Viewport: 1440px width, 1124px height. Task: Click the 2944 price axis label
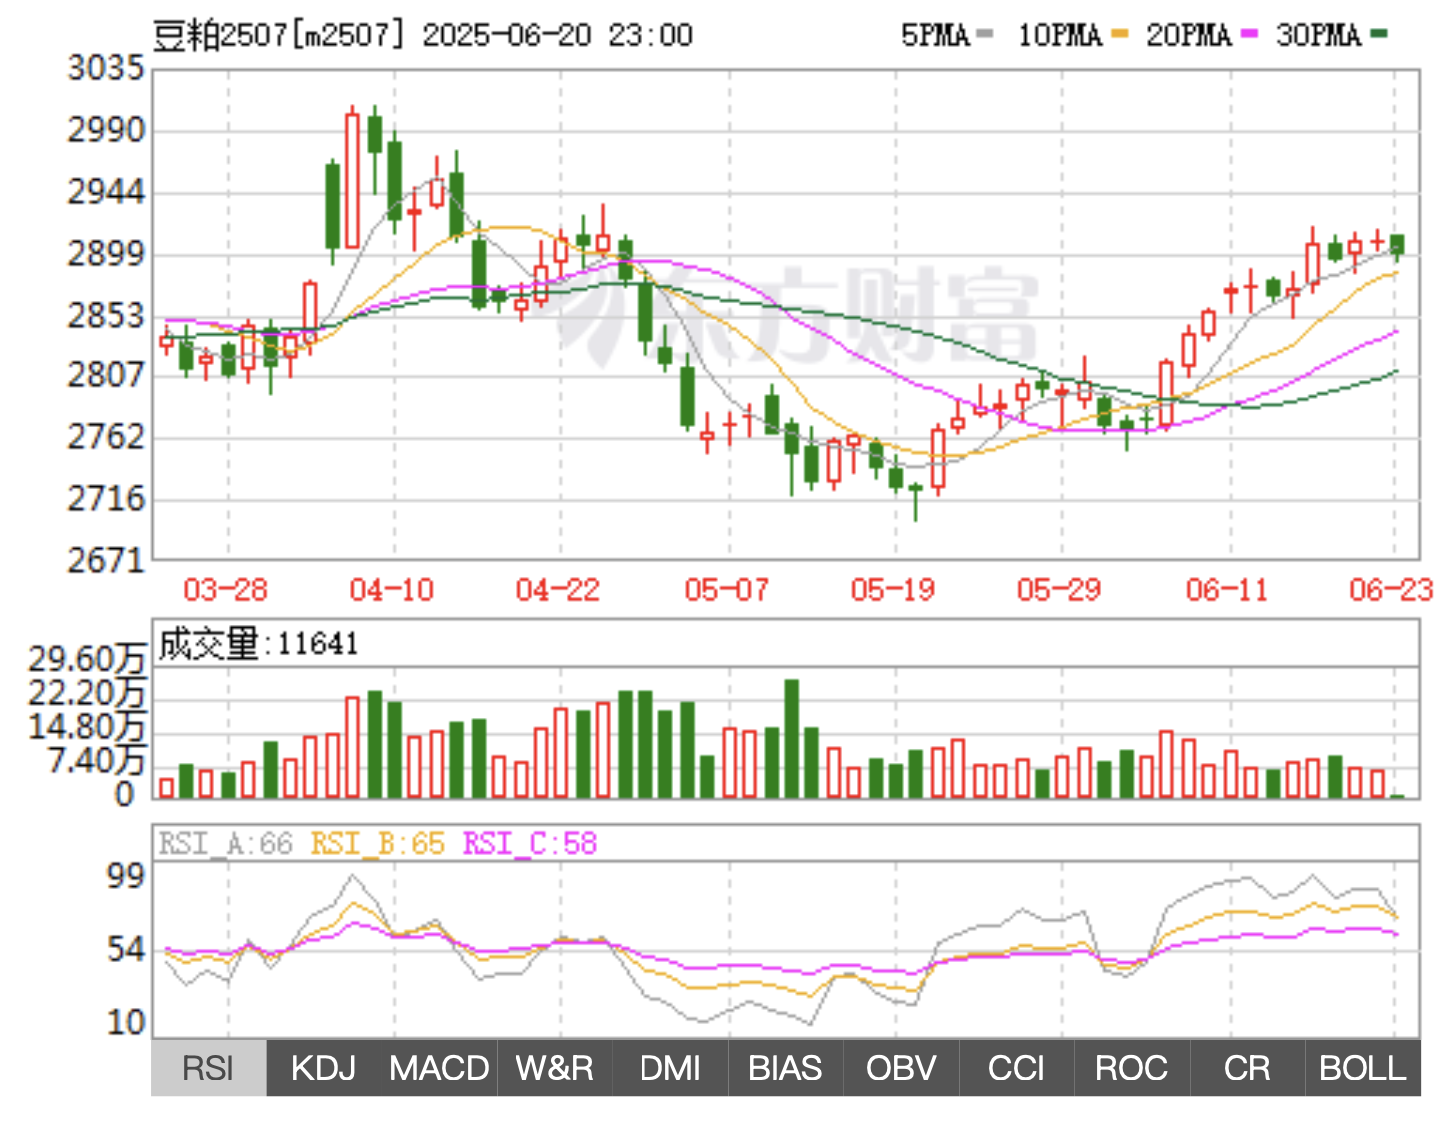pos(106,192)
